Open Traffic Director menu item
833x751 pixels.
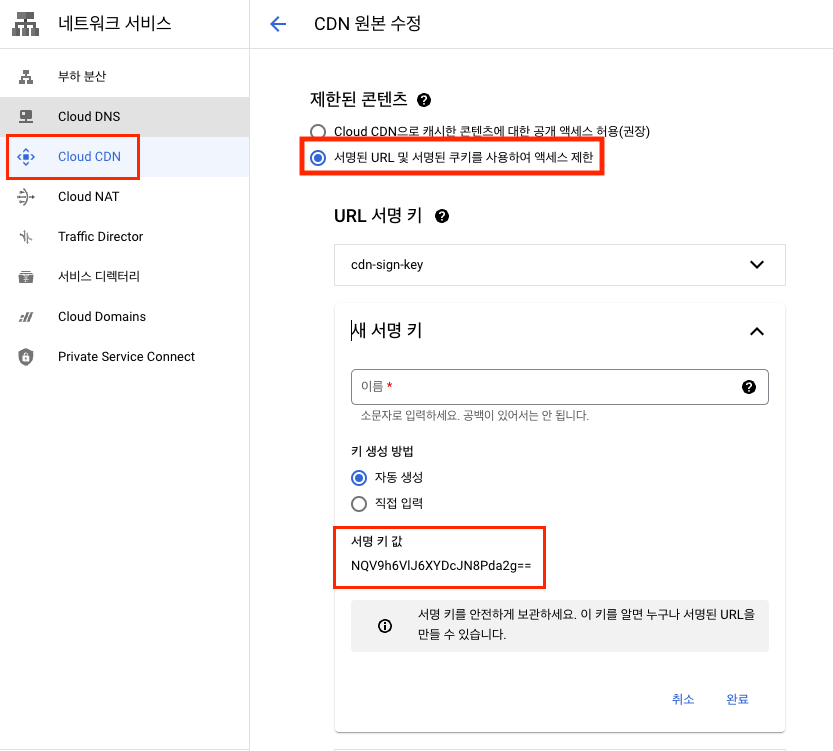[124, 236]
